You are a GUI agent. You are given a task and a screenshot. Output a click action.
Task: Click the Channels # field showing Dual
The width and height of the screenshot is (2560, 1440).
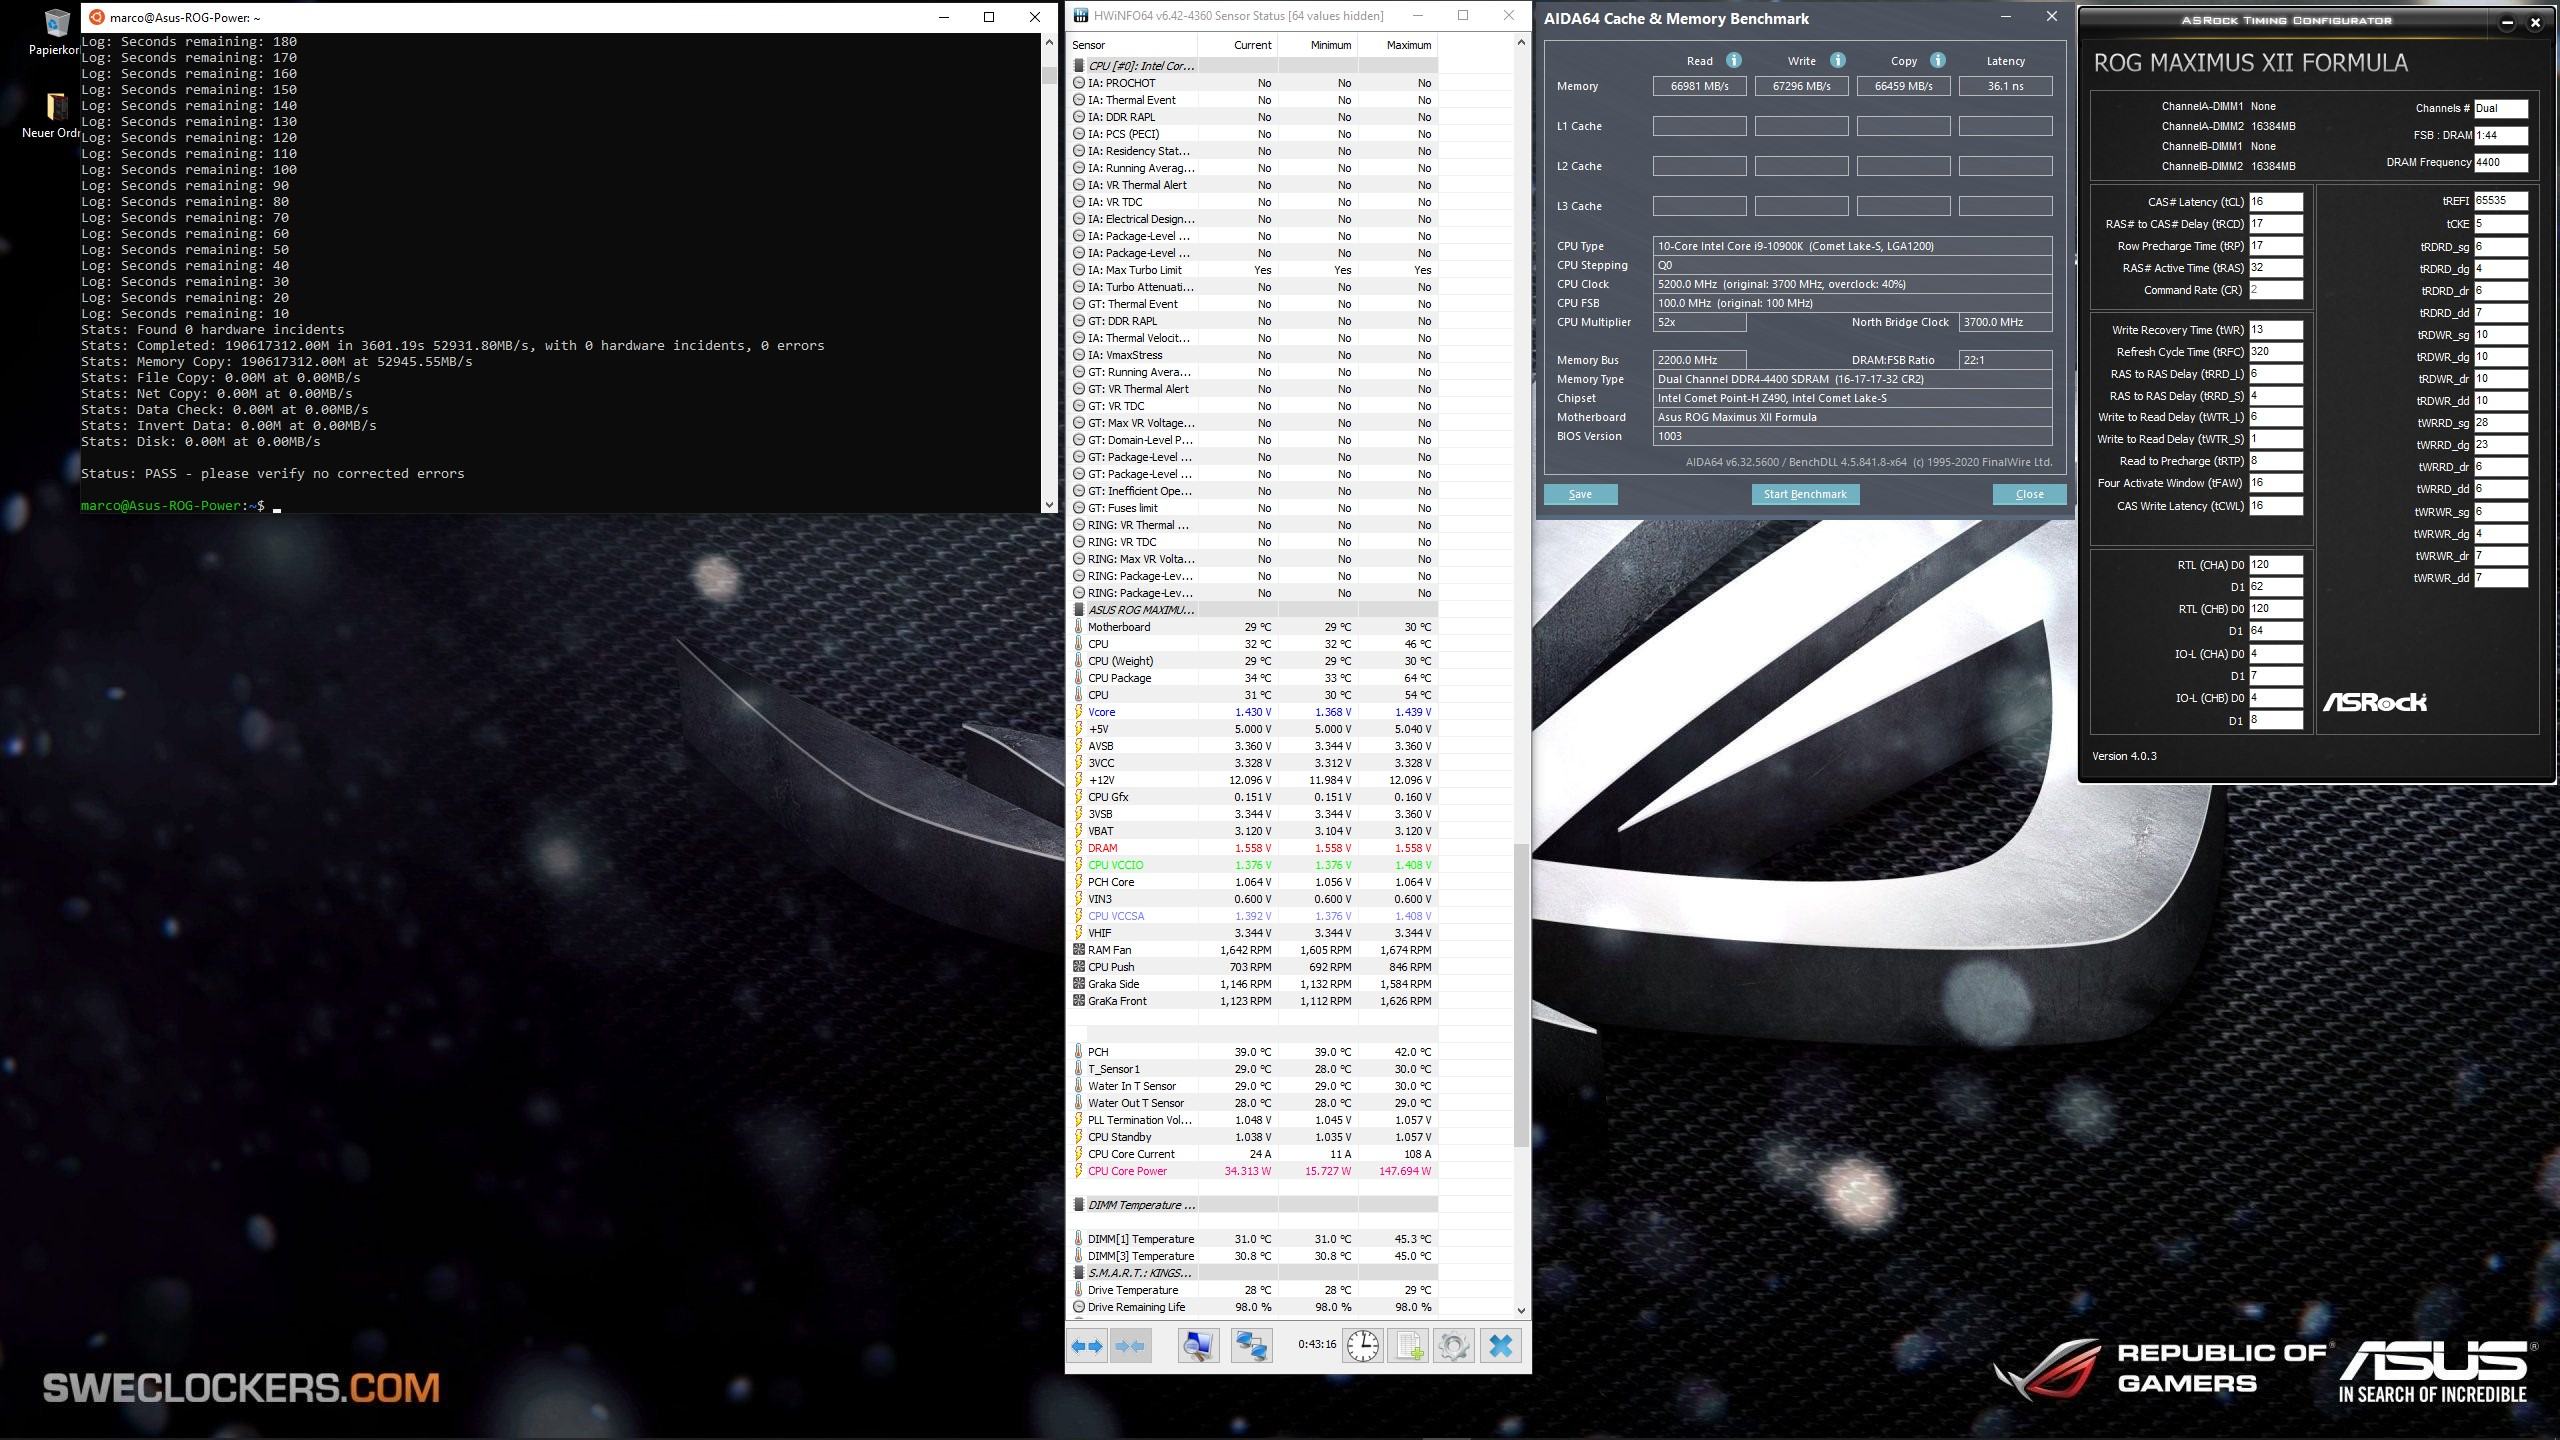tap(2500, 108)
